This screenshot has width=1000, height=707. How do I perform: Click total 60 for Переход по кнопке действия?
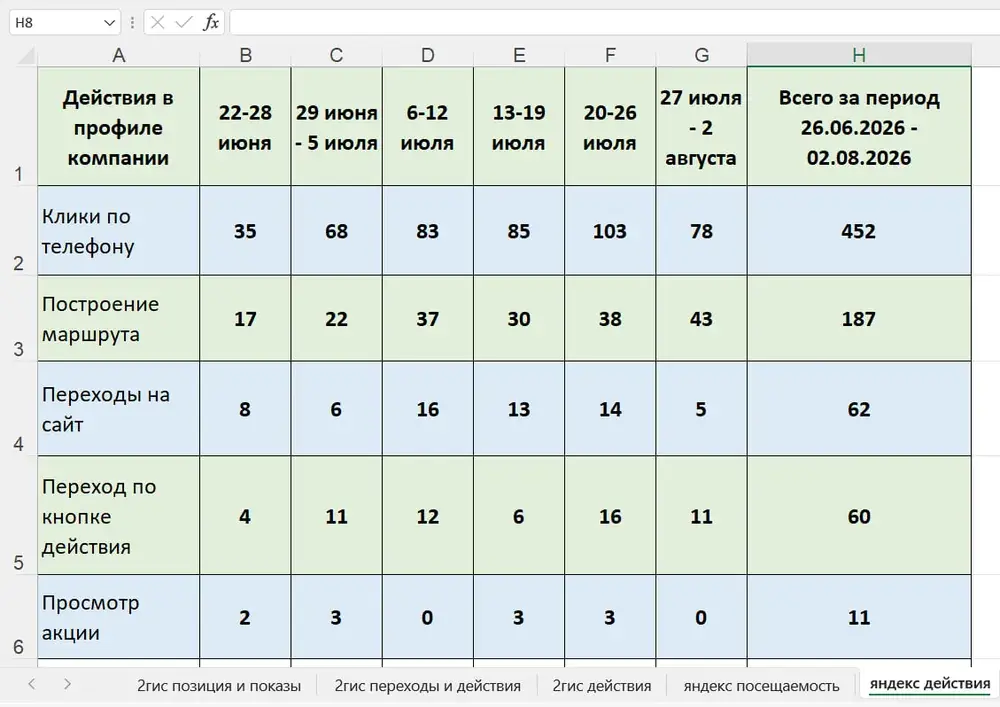(x=859, y=516)
